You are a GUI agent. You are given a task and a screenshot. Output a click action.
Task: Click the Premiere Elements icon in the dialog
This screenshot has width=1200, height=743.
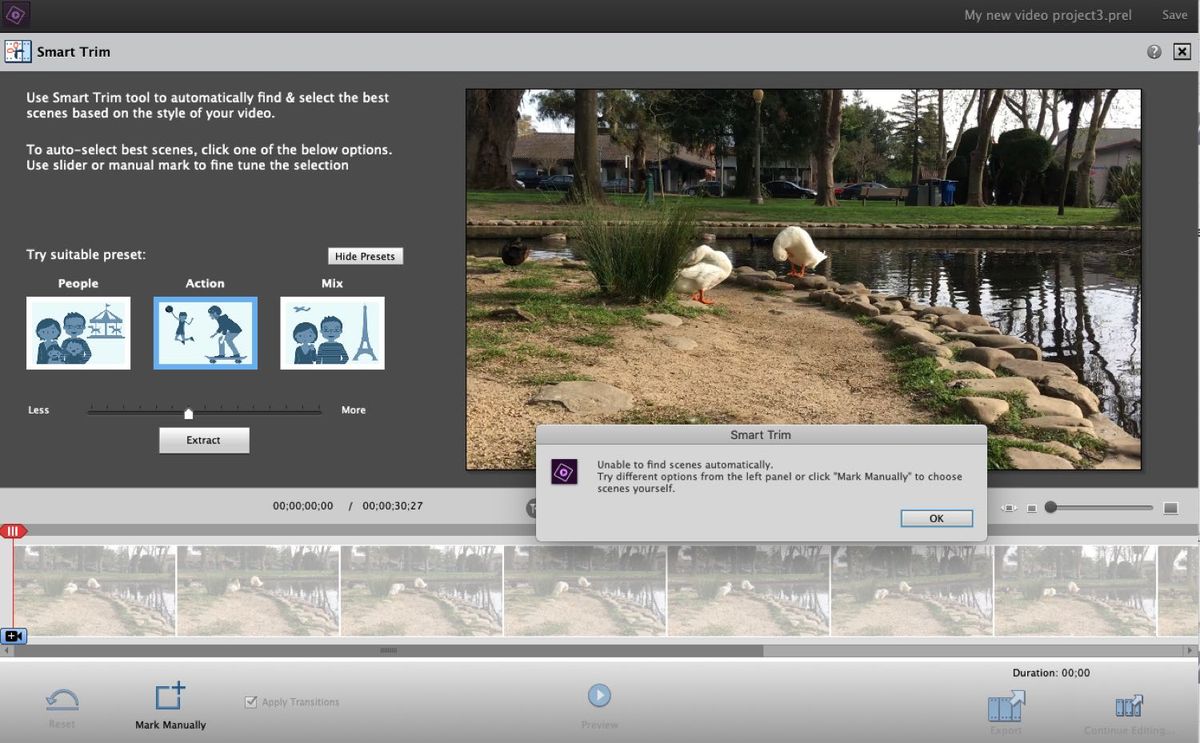(564, 472)
